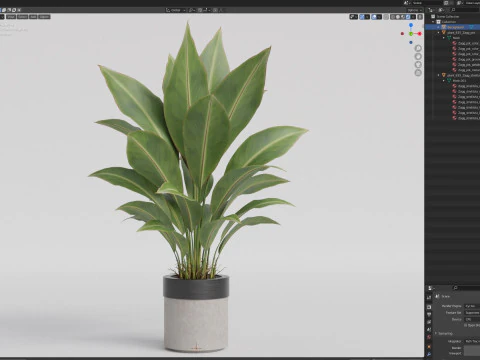The width and height of the screenshot is (480, 360).
Task: Open the scene selector icon in top bar
Action: tap(407, 3)
